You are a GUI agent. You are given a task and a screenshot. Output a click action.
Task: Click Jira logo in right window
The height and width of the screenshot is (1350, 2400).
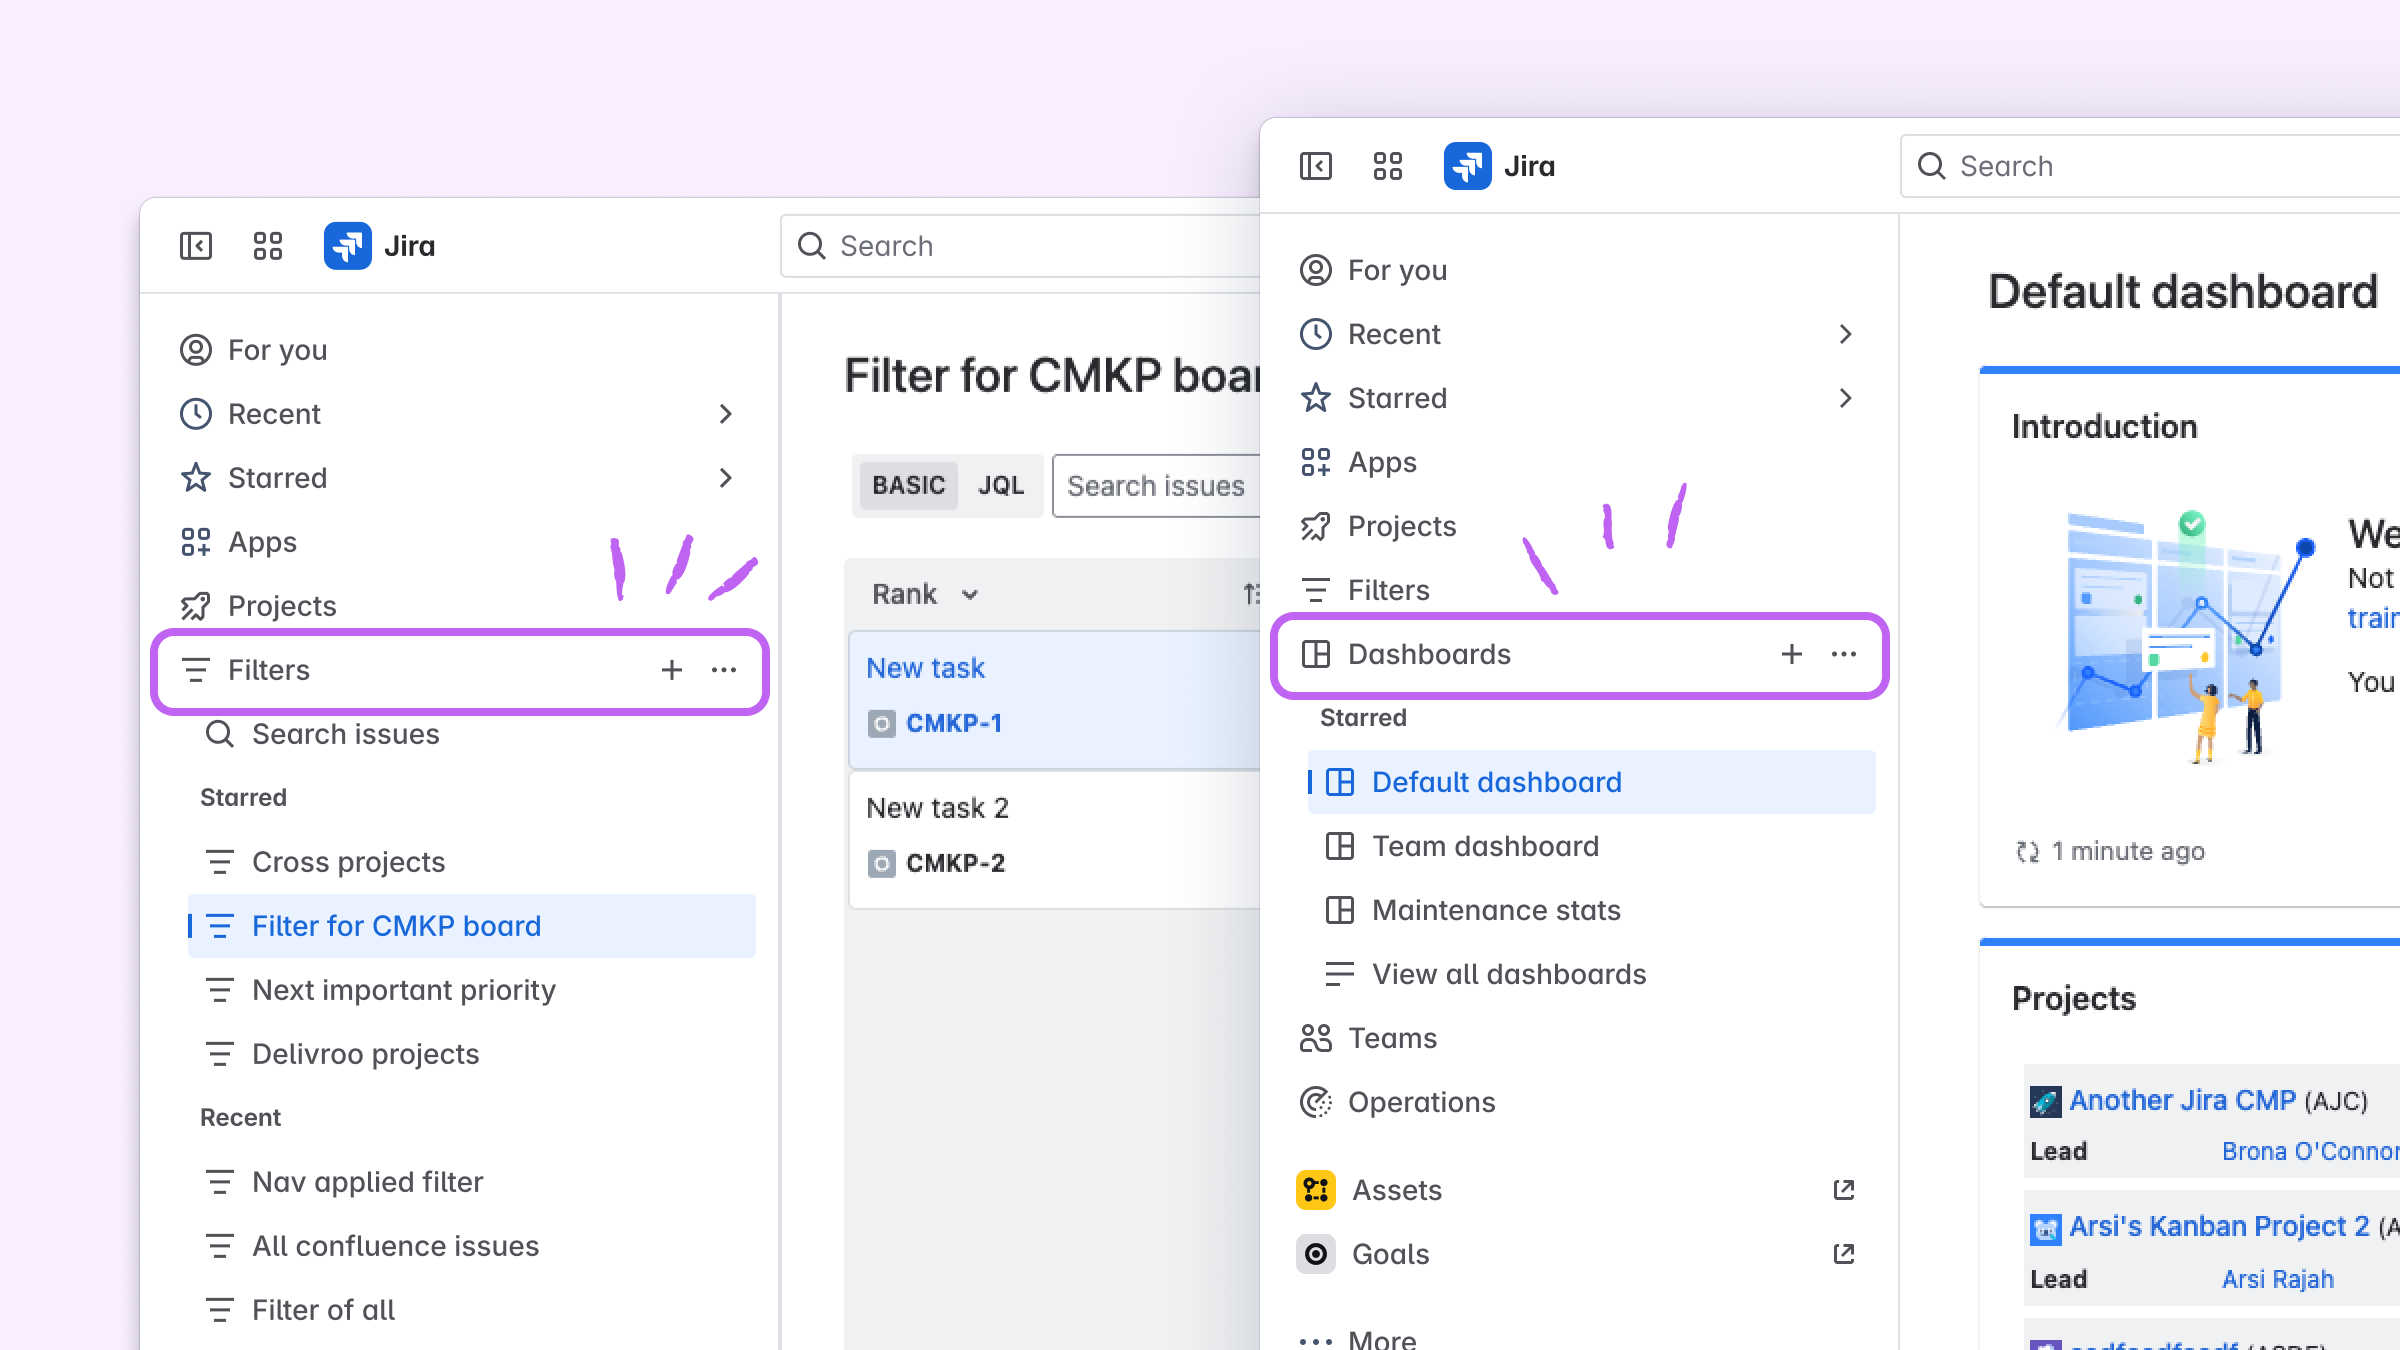click(x=1468, y=166)
